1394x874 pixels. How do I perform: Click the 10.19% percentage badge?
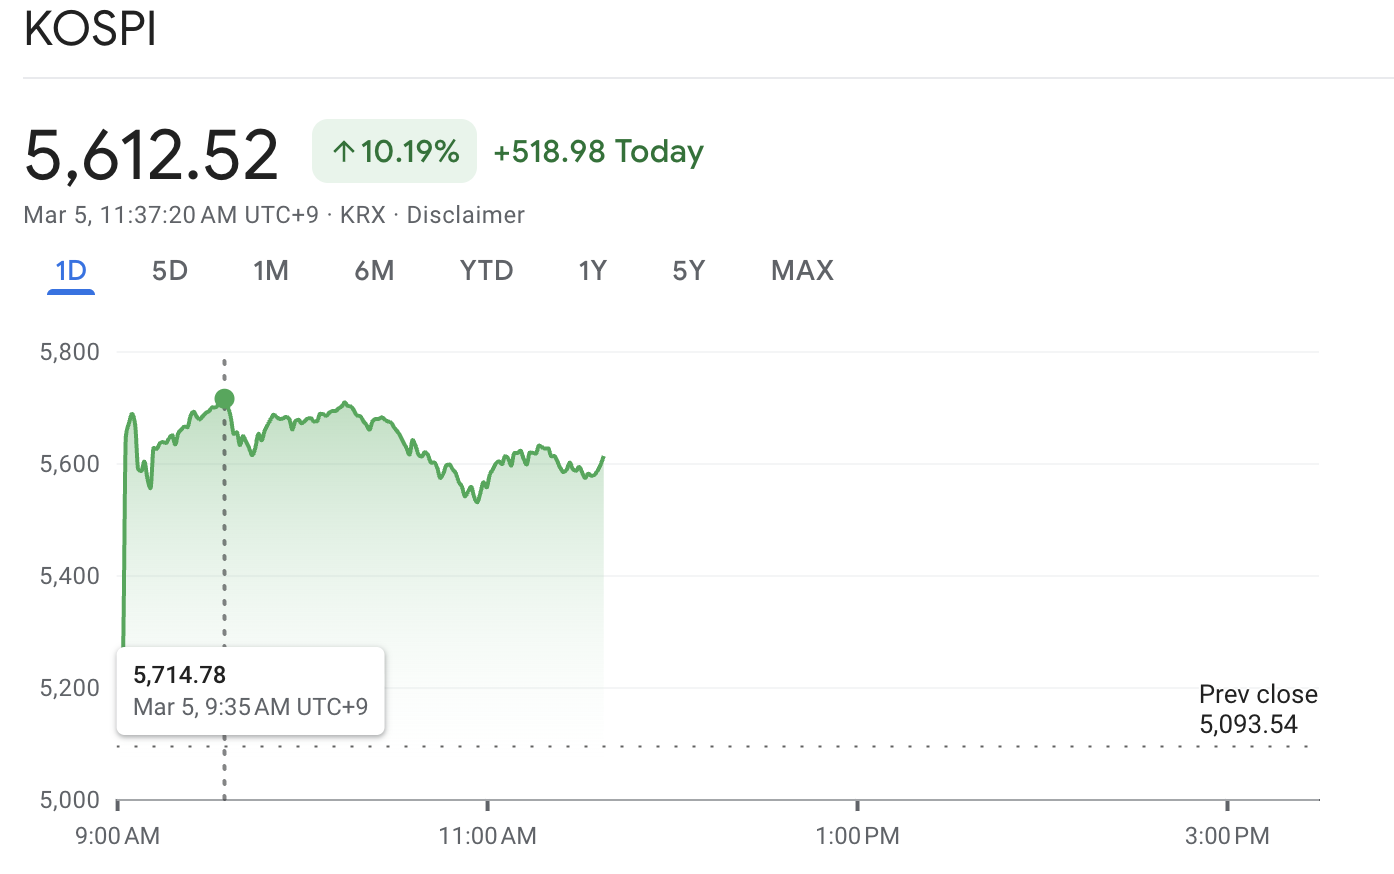[394, 150]
